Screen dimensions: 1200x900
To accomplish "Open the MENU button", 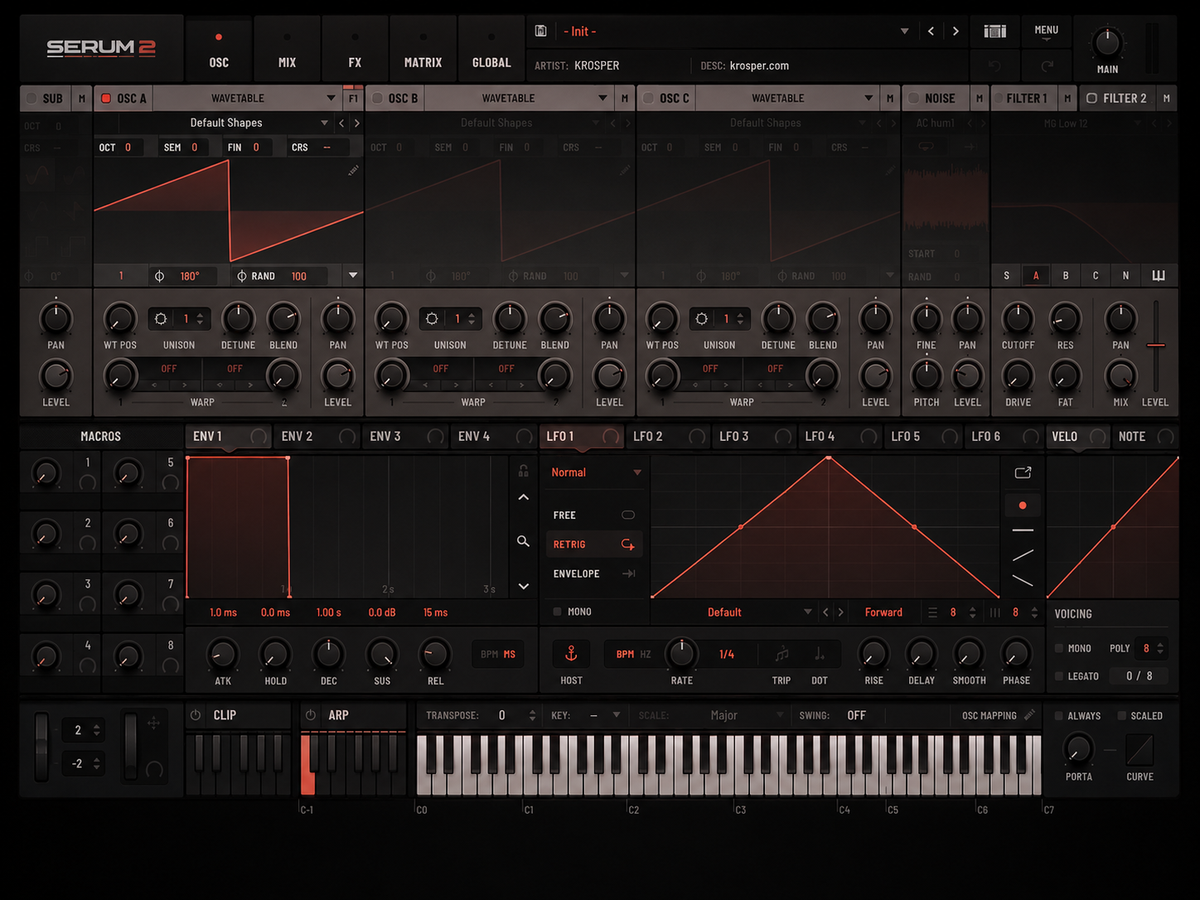I will coord(1046,31).
